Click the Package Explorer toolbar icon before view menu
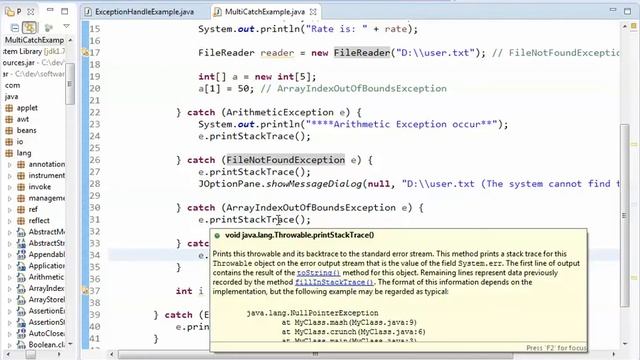 click(49, 28)
